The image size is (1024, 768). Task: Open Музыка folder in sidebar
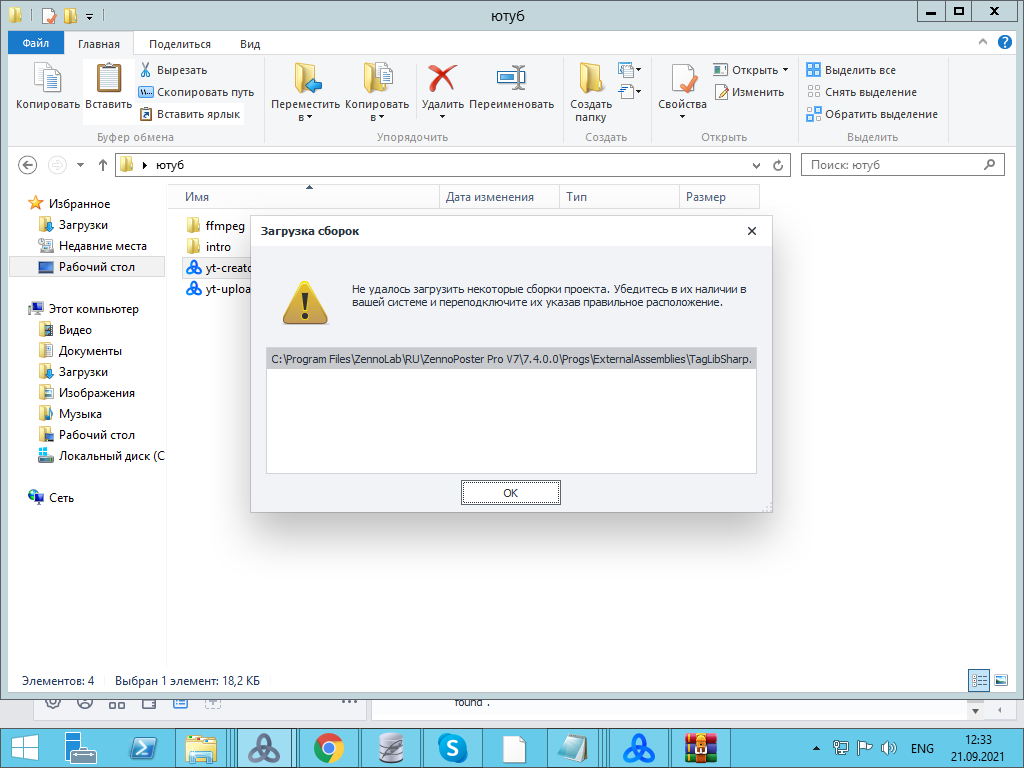pyautogui.click(x=70, y=413)
